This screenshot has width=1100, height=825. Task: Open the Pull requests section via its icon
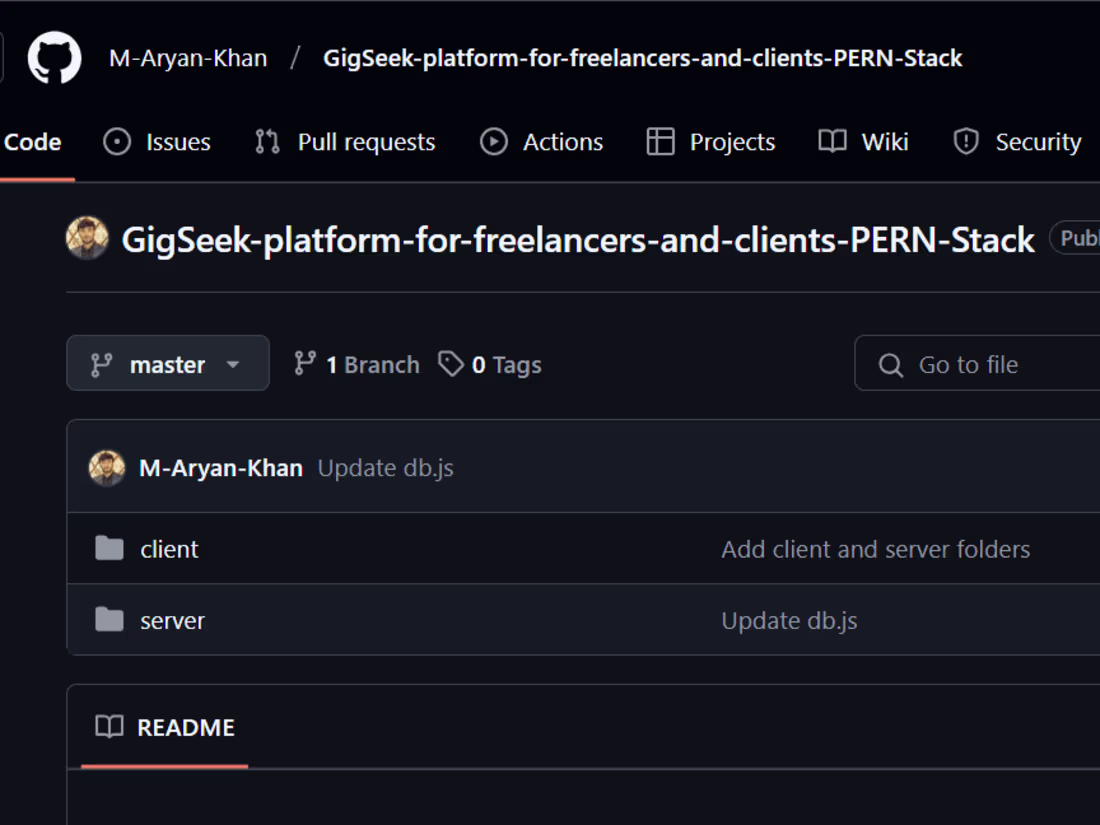coord(266,141)
